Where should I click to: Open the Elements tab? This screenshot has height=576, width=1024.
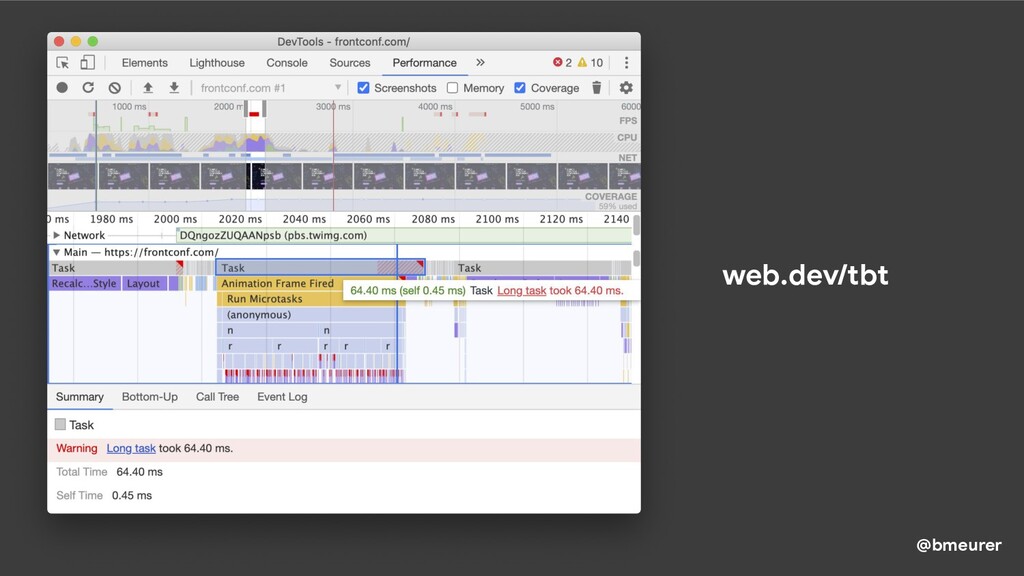pos(144,63)
